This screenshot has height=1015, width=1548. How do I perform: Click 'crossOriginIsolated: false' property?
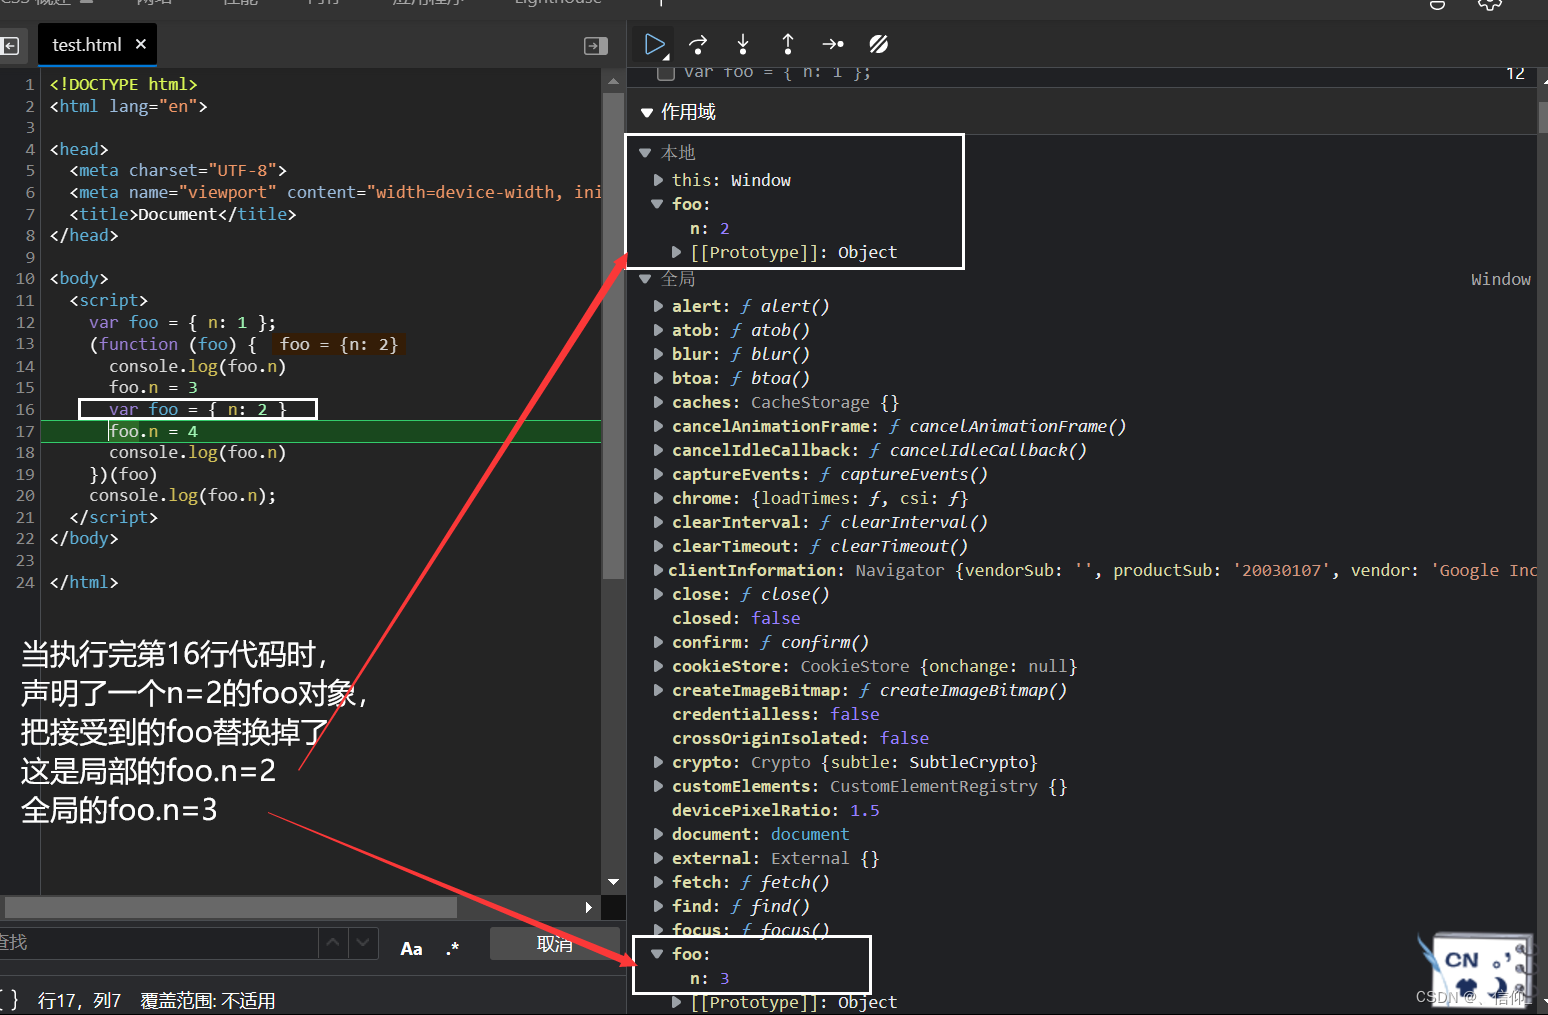tap(800, 738)
